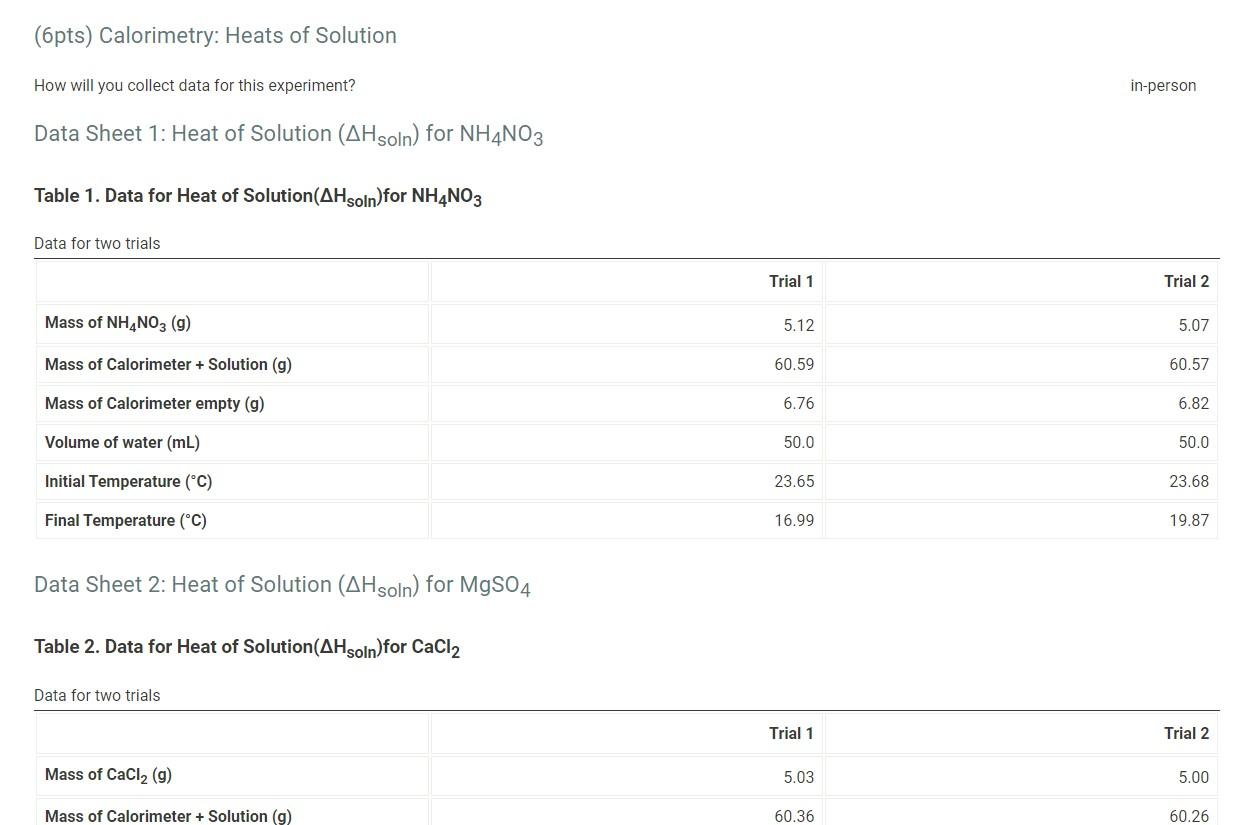Select the Trial 2 column header in Table 1
Viewport: 1251px width, 825px height.
click(x=1186, y=281)
